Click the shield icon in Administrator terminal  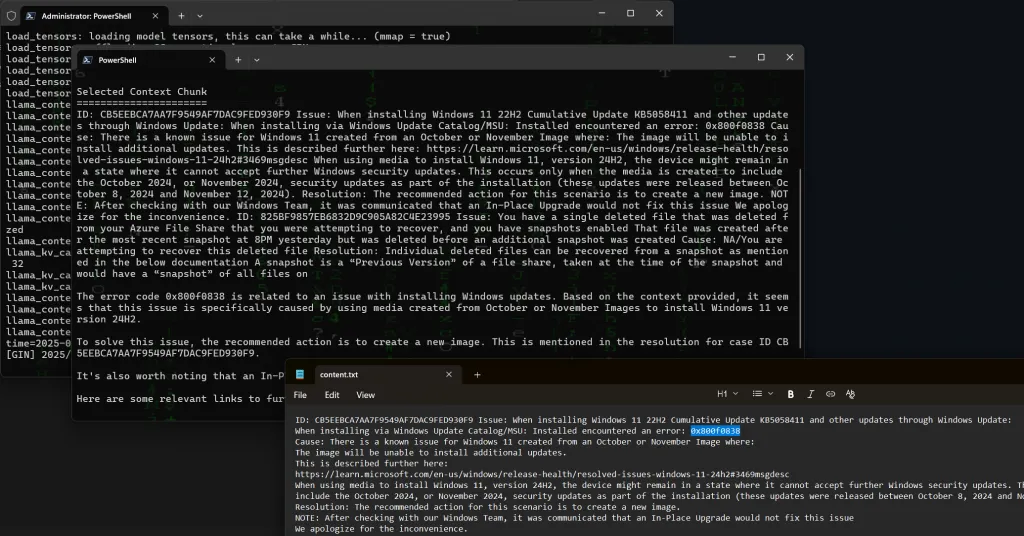[11, 15]
